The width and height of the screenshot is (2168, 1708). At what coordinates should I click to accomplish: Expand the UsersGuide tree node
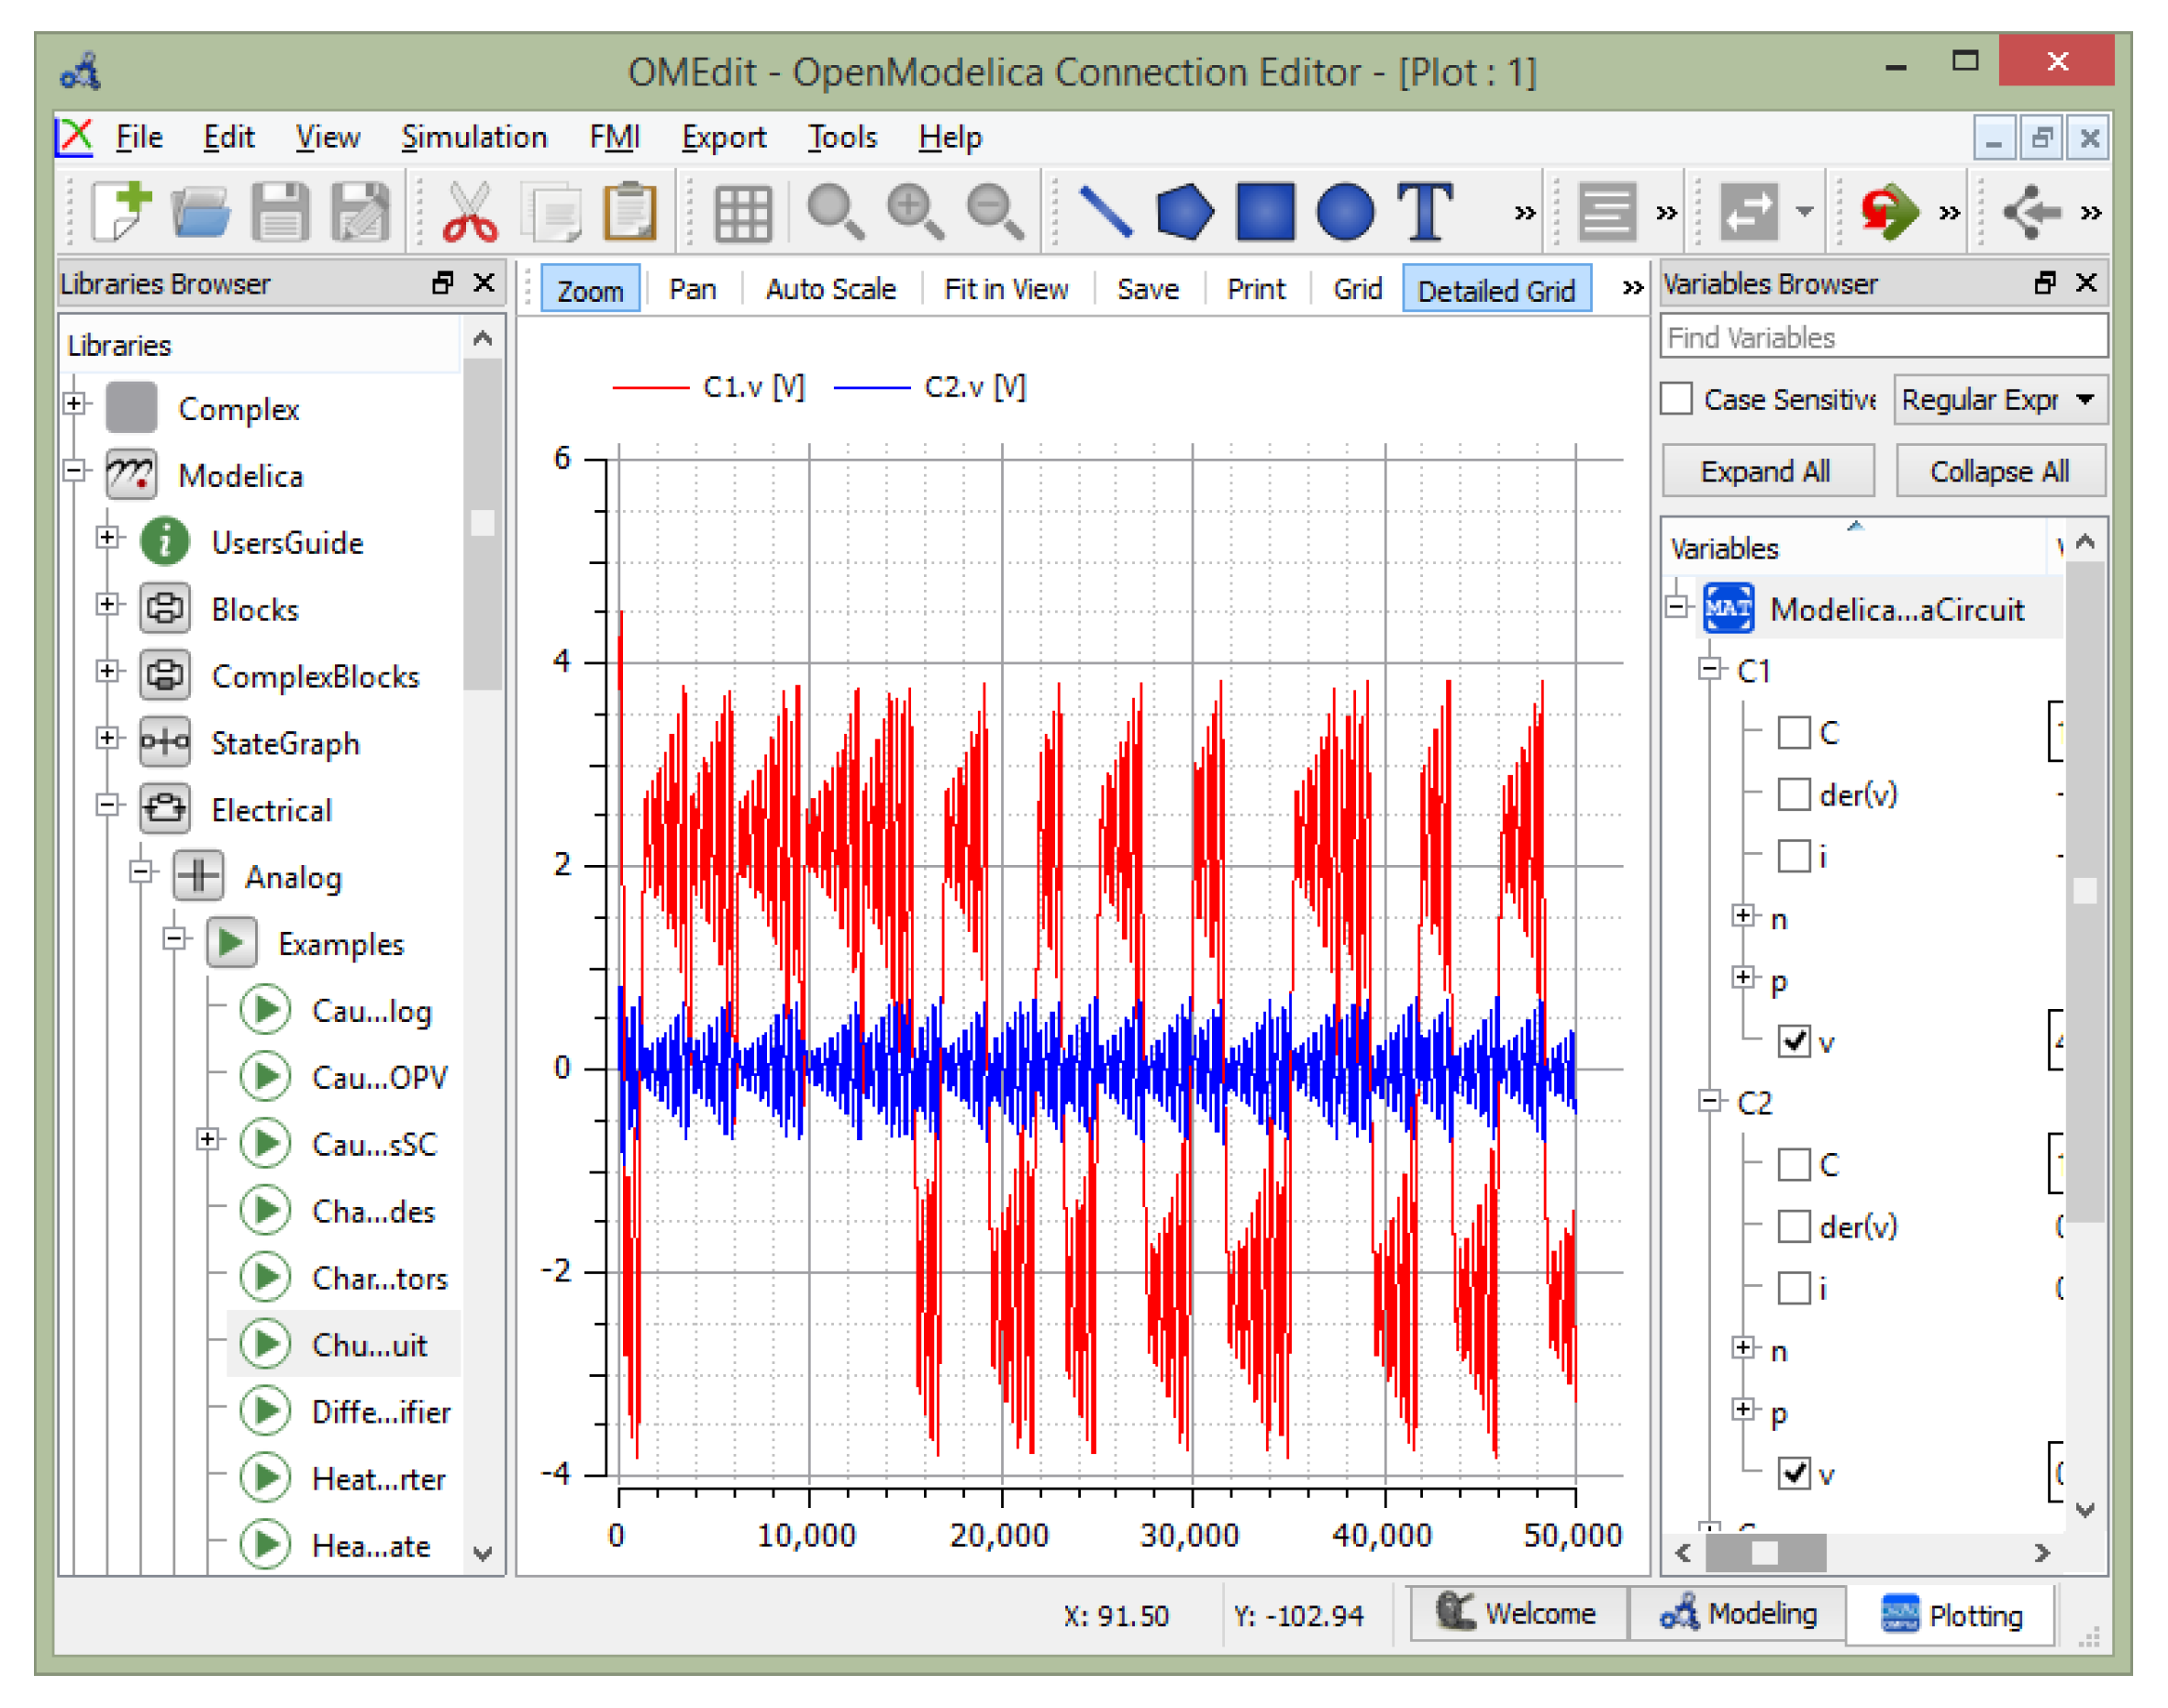pos(108,538)
